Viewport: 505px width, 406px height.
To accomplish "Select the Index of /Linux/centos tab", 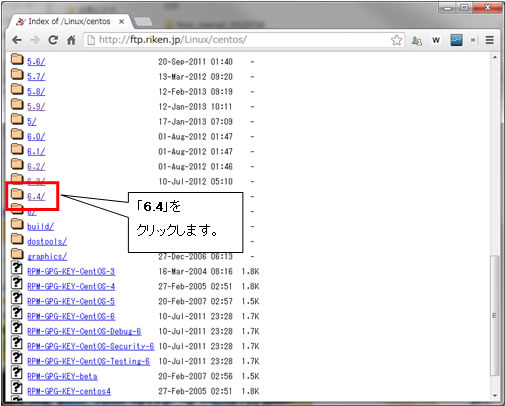I will pos(69,21).
